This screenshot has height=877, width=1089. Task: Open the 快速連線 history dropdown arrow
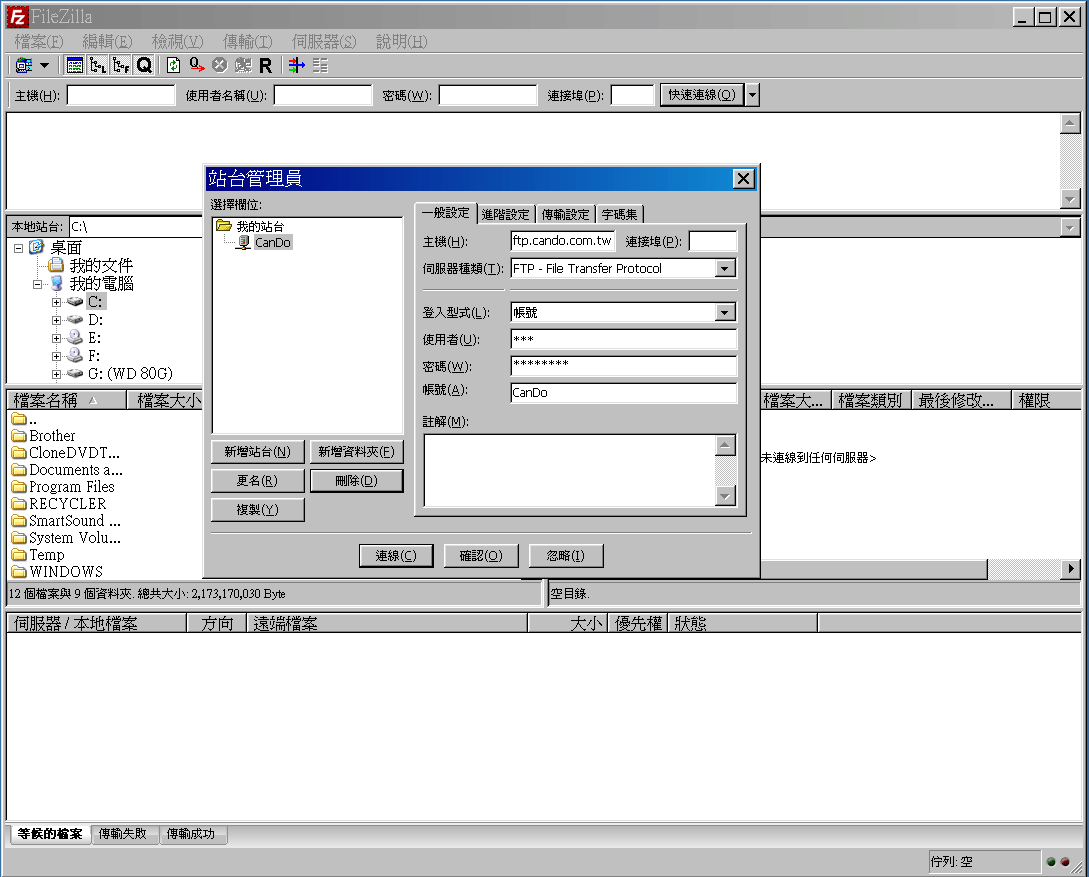(x=752, y=95)
